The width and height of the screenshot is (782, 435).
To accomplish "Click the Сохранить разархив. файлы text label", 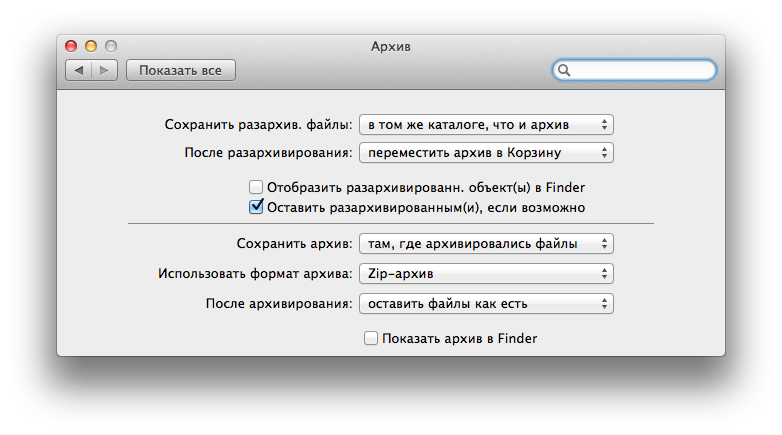I will point(258,125).
